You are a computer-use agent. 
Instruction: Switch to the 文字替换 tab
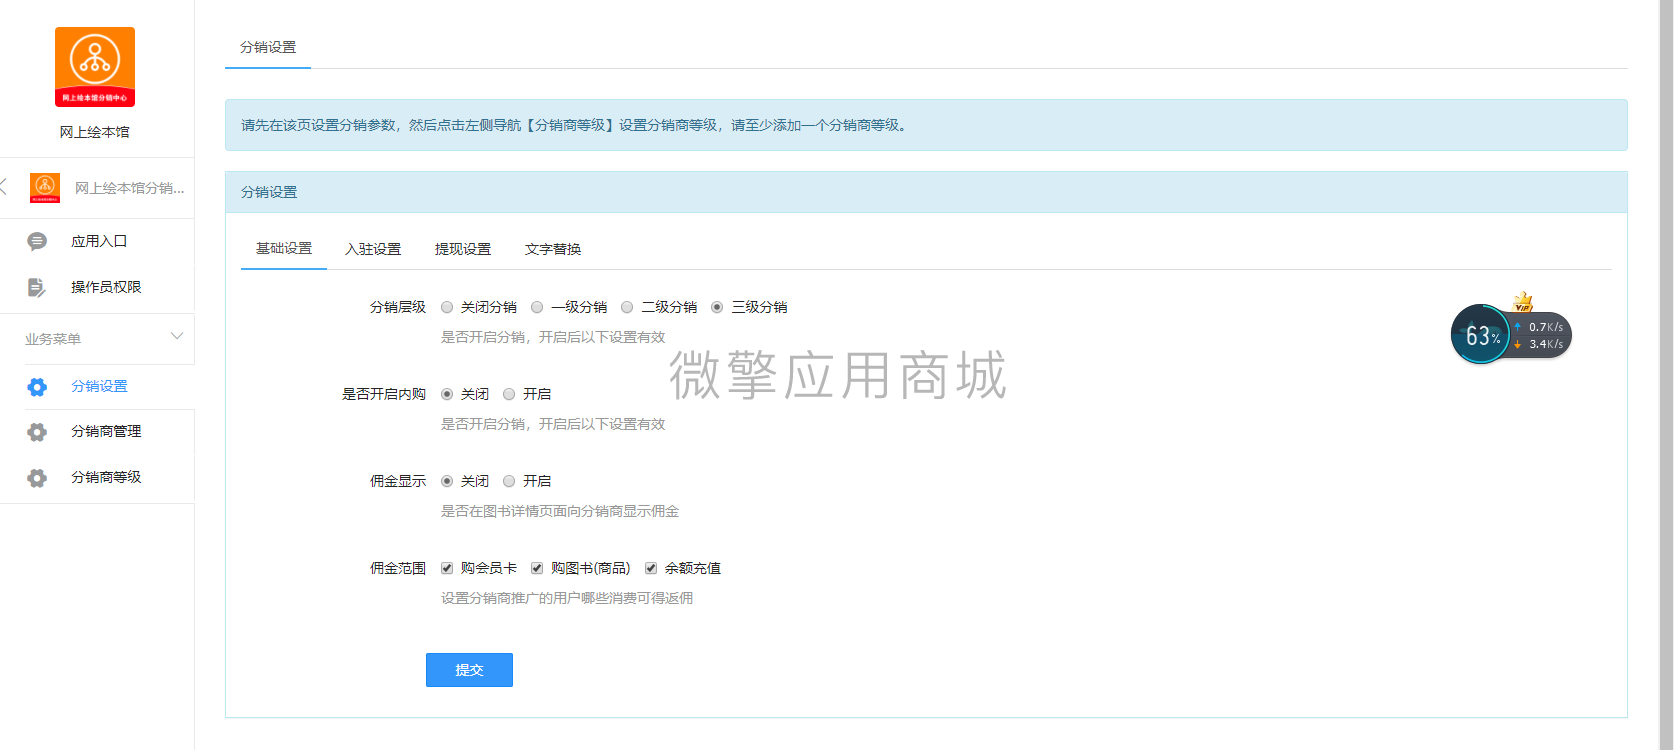(553, 249)
